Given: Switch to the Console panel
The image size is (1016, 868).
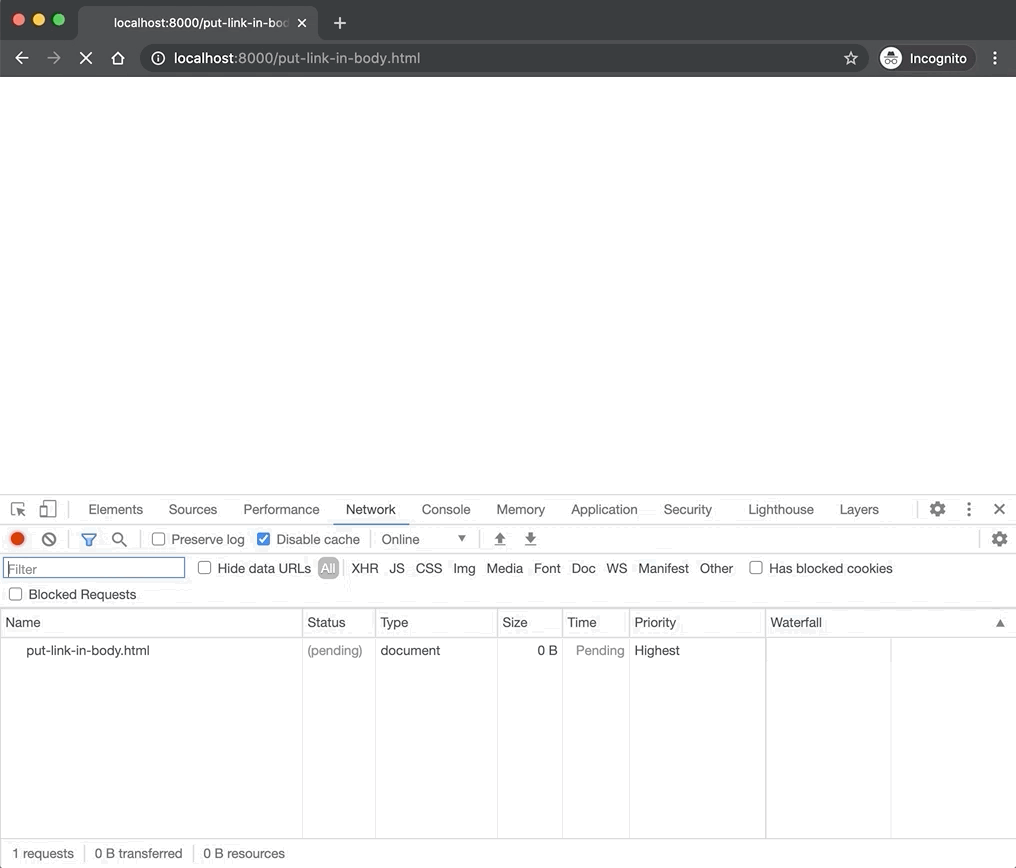Looking at the screenshot, I should pos(446,510).
